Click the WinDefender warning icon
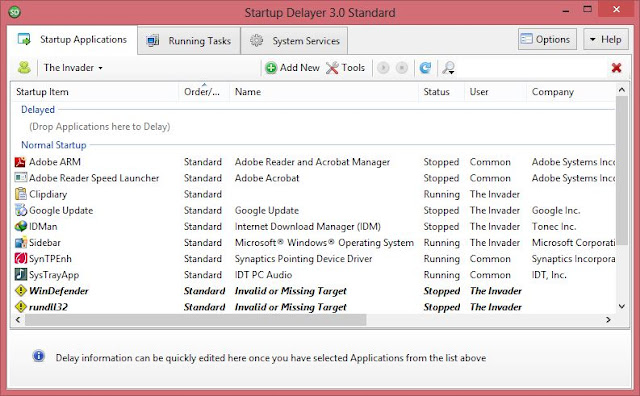 [x=20, y=291]
